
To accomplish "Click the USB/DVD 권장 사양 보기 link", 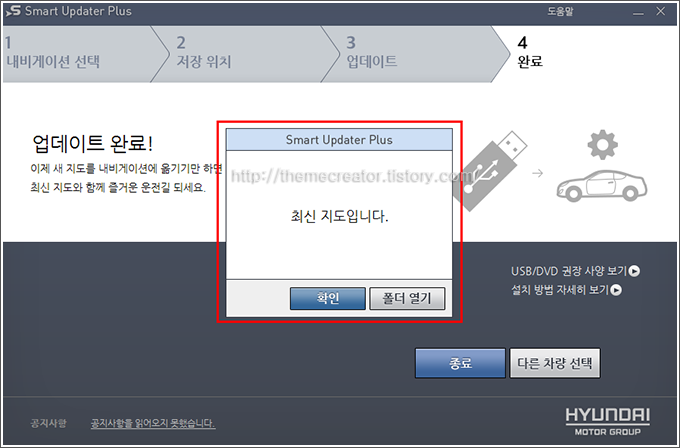I will 569,271.
